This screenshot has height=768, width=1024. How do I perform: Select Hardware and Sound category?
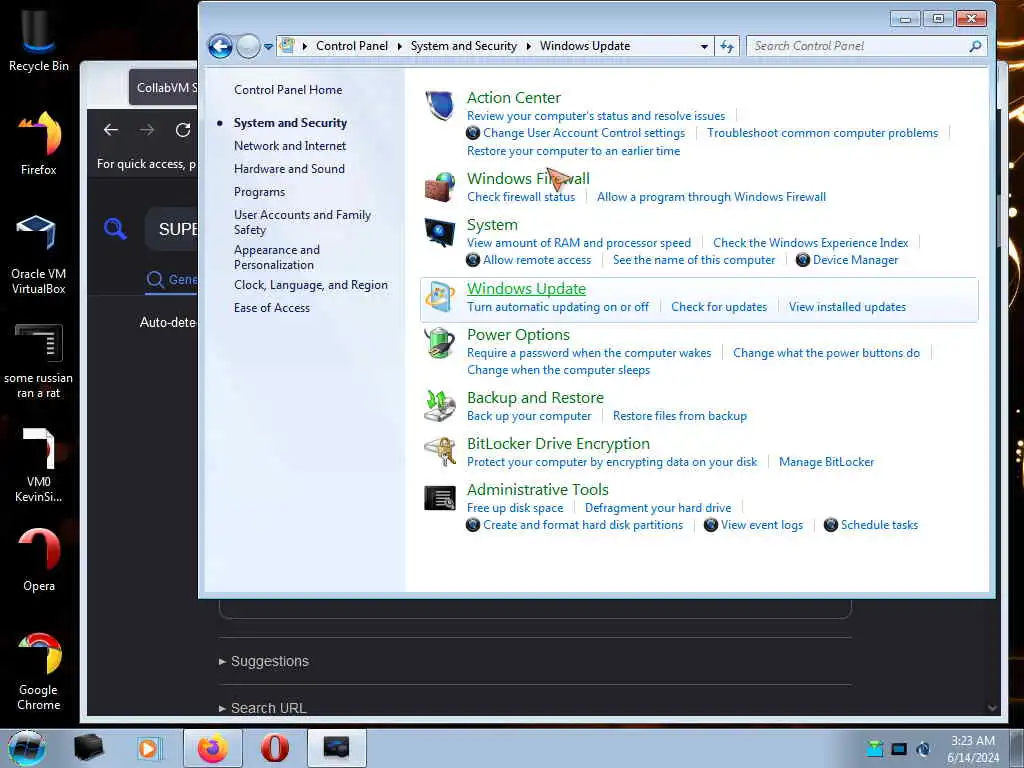pyautogui.click(x=289, y=168)
